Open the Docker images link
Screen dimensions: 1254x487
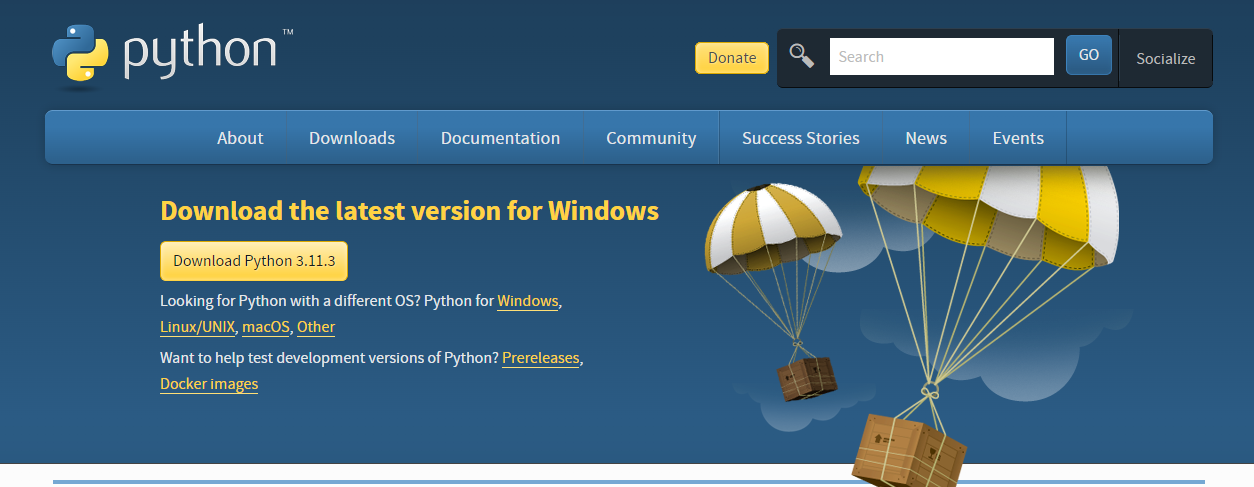tap(209, 384)
